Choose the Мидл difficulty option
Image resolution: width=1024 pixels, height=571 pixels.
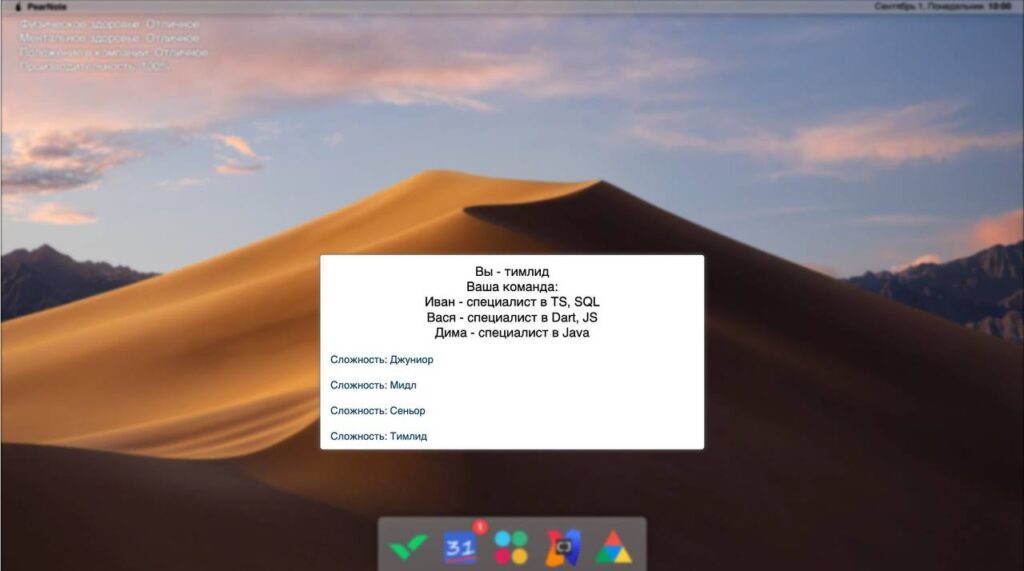(373, 385)
